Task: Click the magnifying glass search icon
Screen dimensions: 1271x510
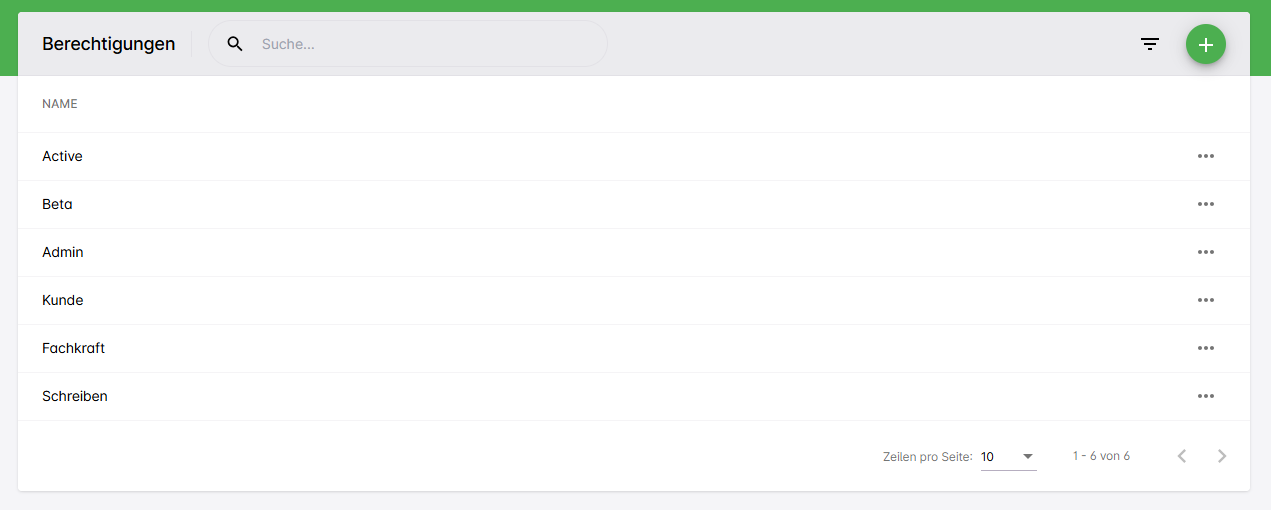Action: (235, 44)
